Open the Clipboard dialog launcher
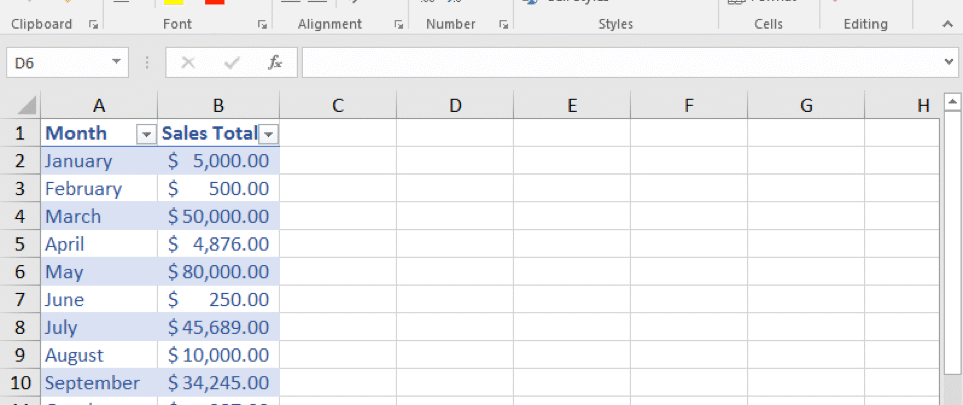963x405 pixels. [93, 24]
